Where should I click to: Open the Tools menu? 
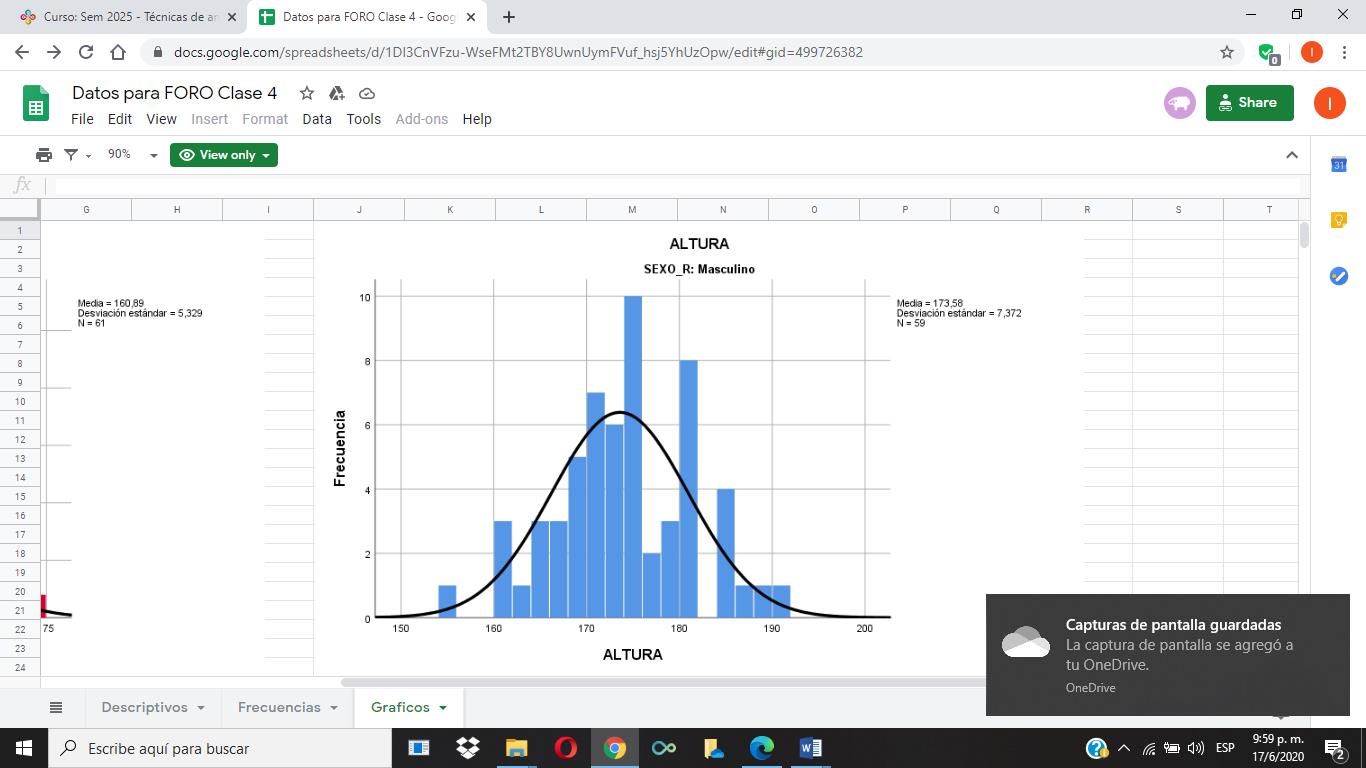(x=363, y=119)
